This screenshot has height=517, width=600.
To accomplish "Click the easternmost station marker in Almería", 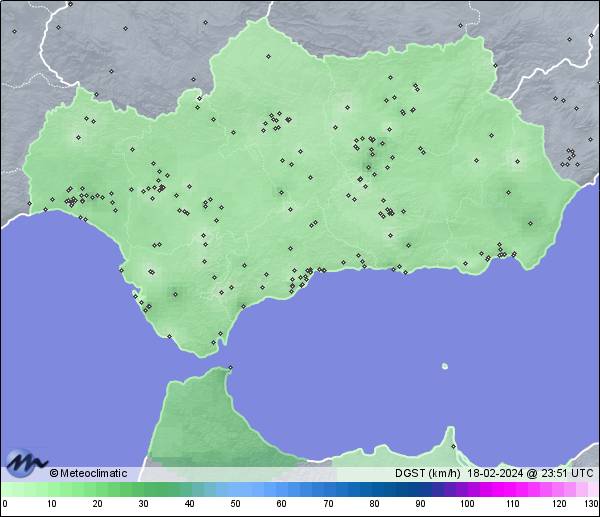I will 530,223.
